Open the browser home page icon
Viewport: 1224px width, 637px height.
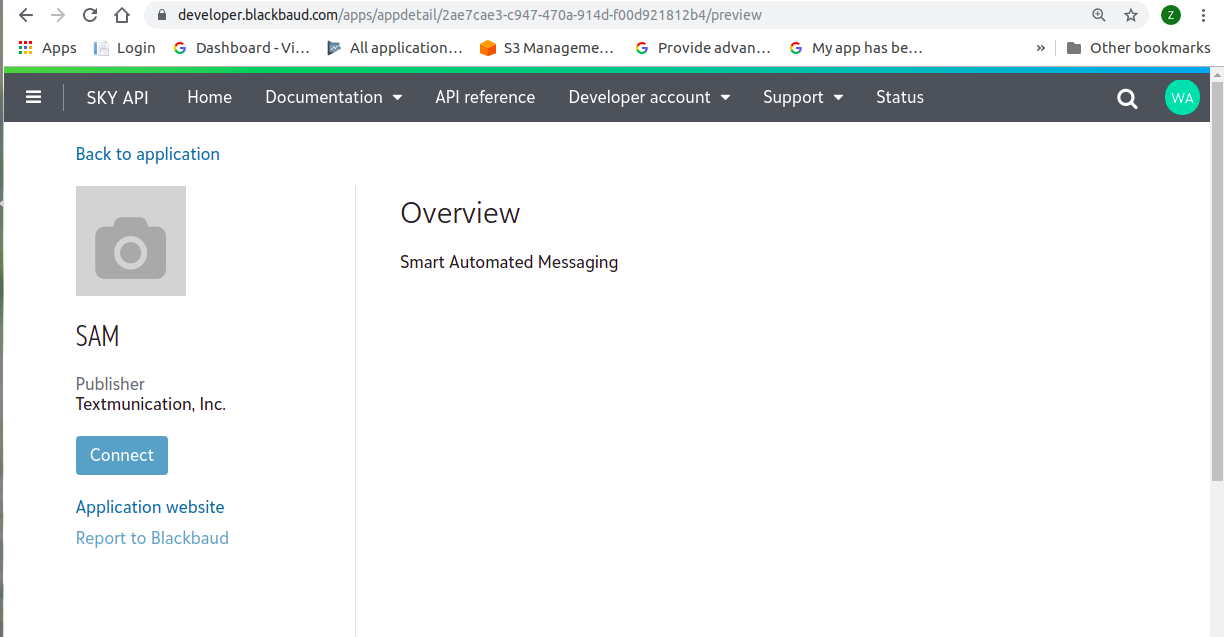coord(122,15)
